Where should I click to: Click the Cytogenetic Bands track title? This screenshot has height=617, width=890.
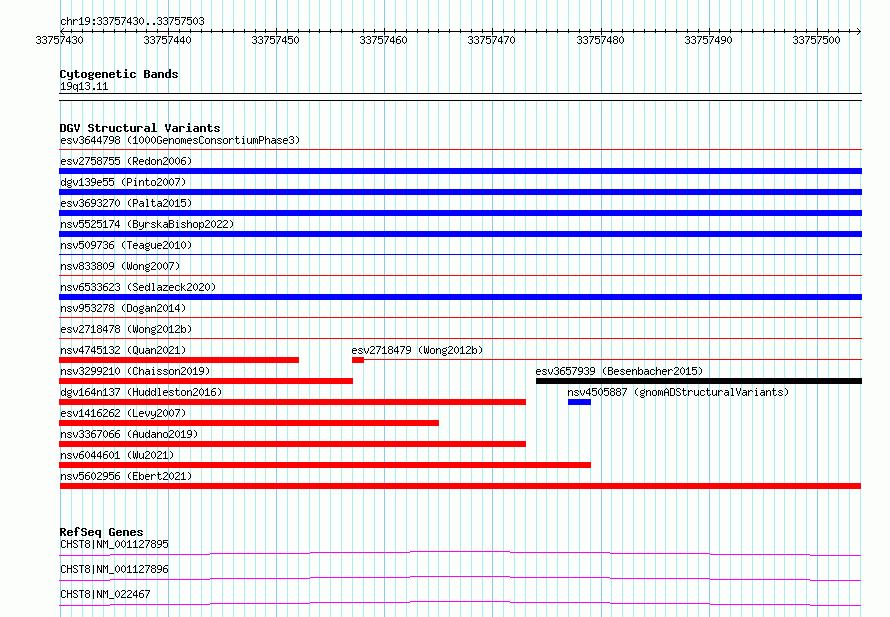click(119, 74)
